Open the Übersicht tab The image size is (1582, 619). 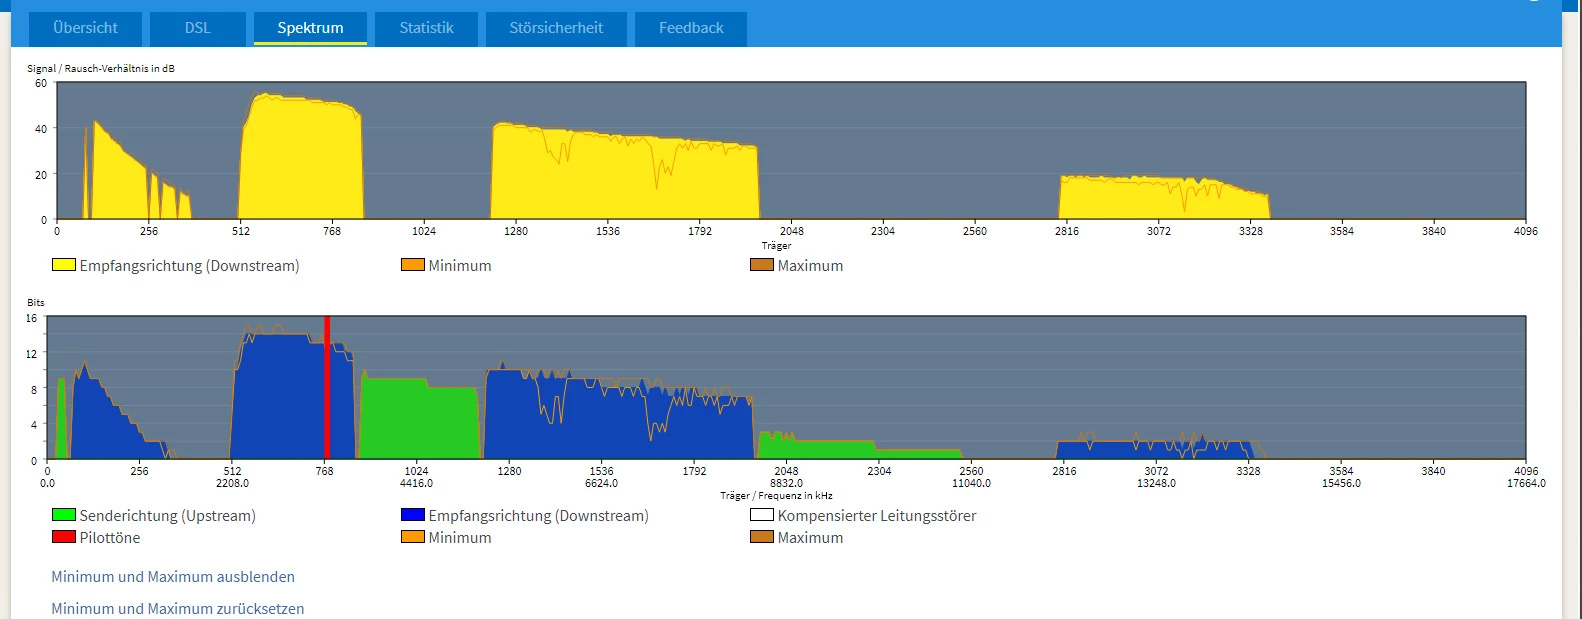(85, 28)
